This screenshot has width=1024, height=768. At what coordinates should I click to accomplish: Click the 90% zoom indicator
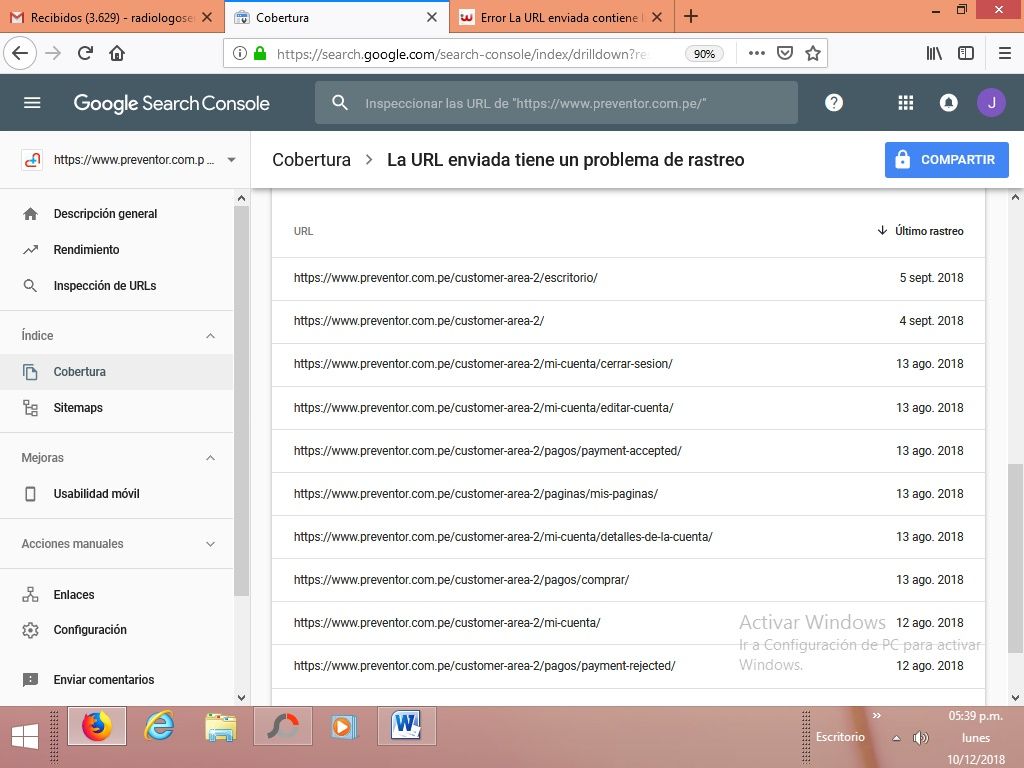(x=703, y=54)
